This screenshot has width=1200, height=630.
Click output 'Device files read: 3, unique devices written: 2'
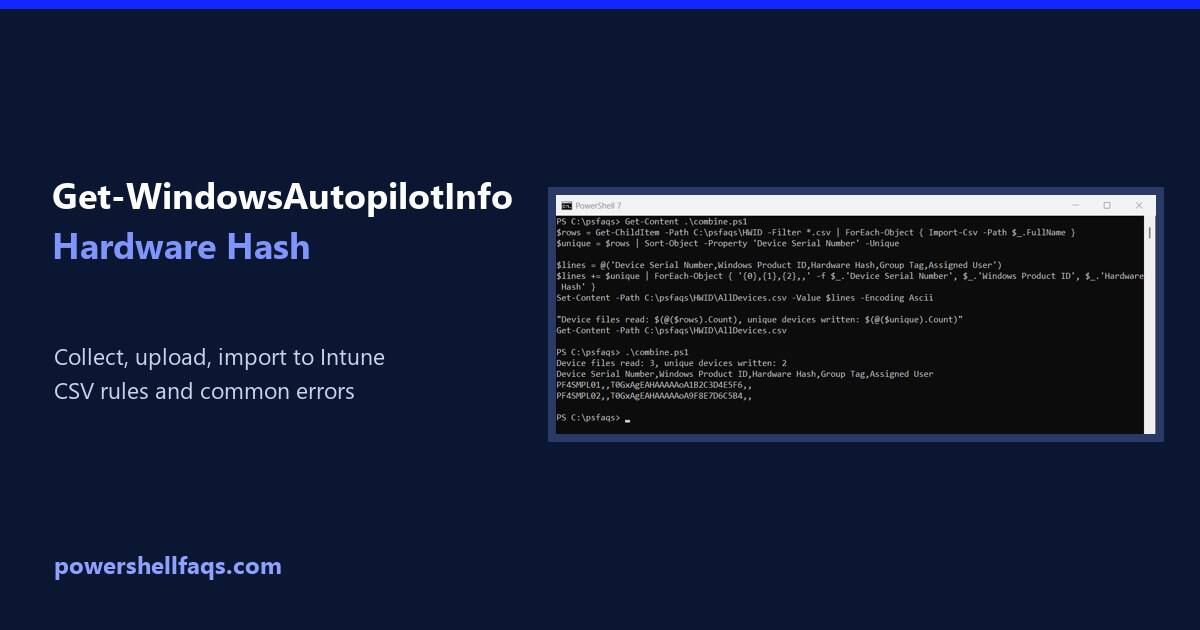coord(672,363)
